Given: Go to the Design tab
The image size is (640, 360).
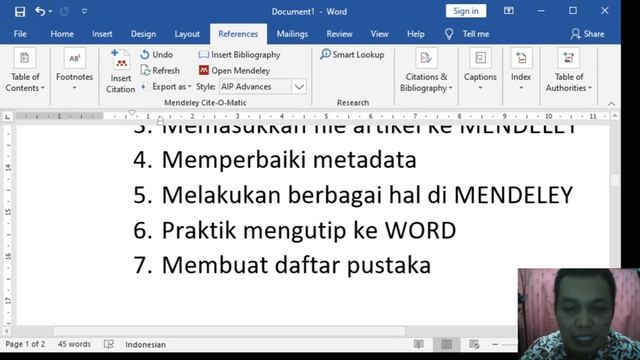Looking at the screenshot, I should click(143, 34).
